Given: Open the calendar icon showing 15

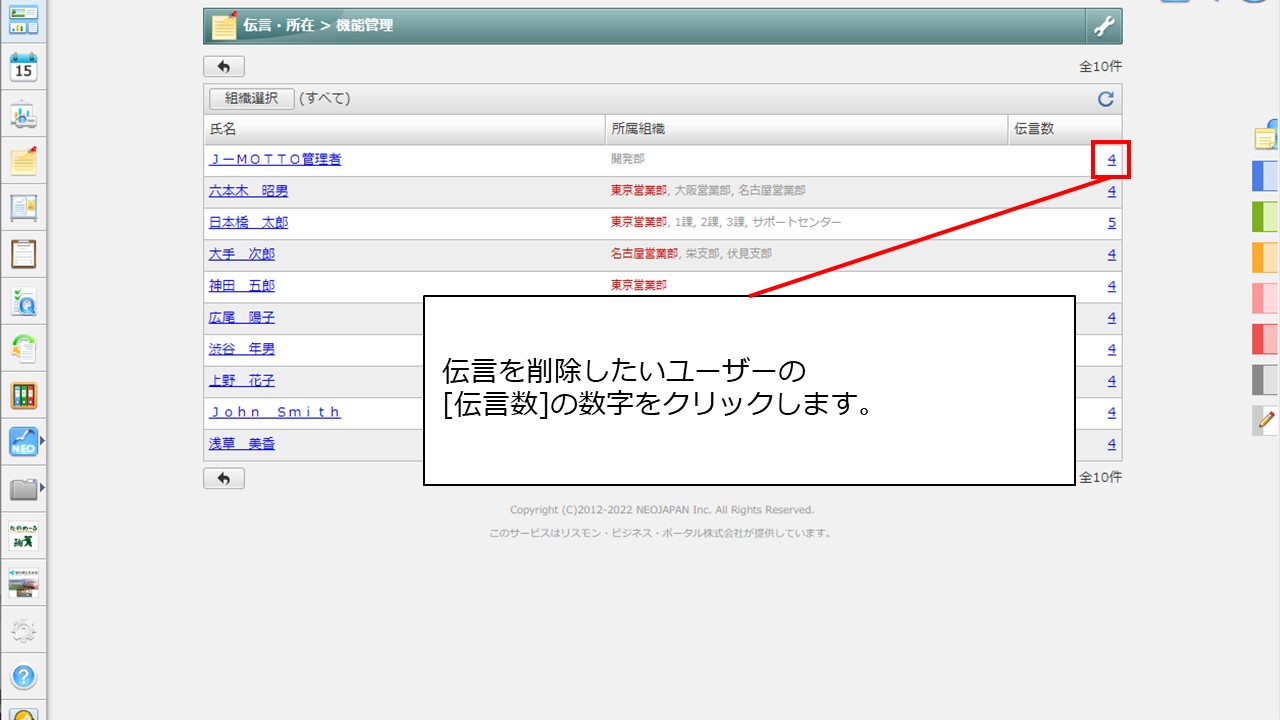Looking at the screenshot, I should pos(23,68).
